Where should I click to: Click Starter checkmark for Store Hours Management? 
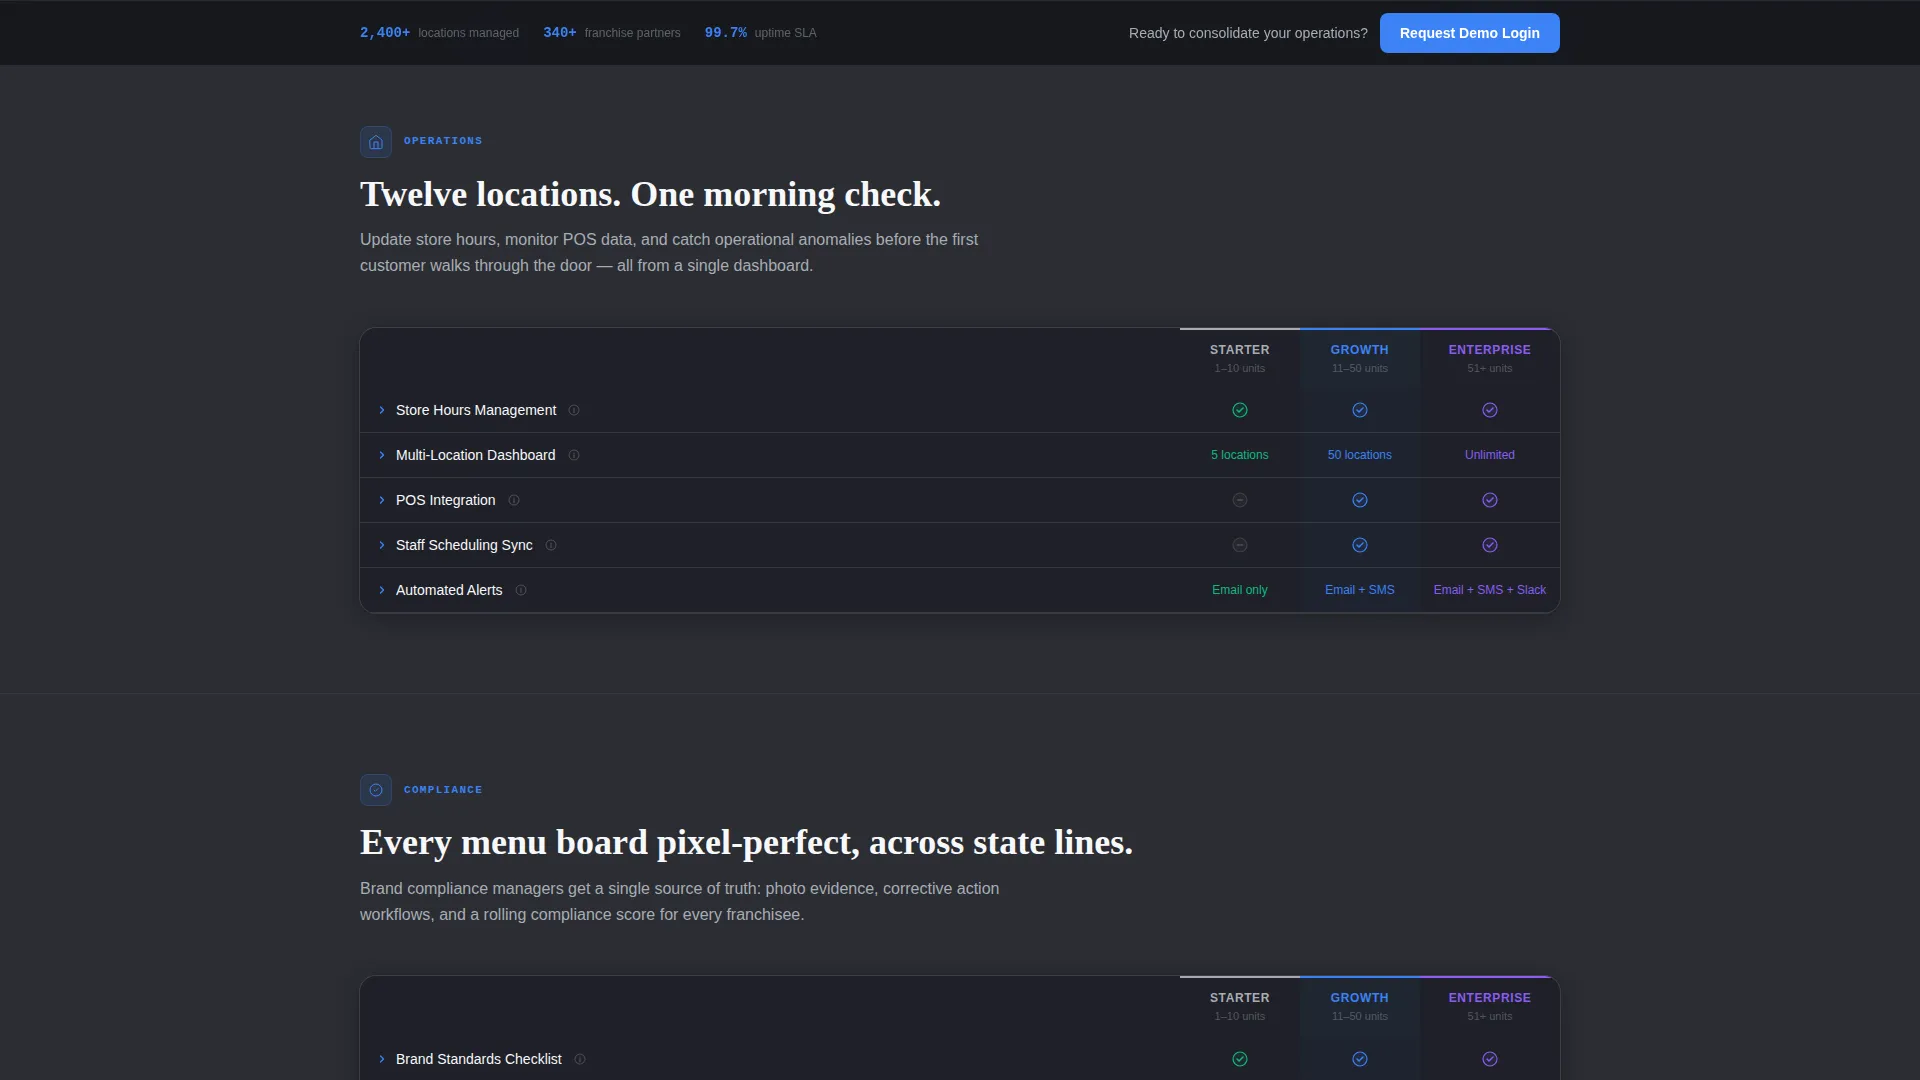(1240, 410)
